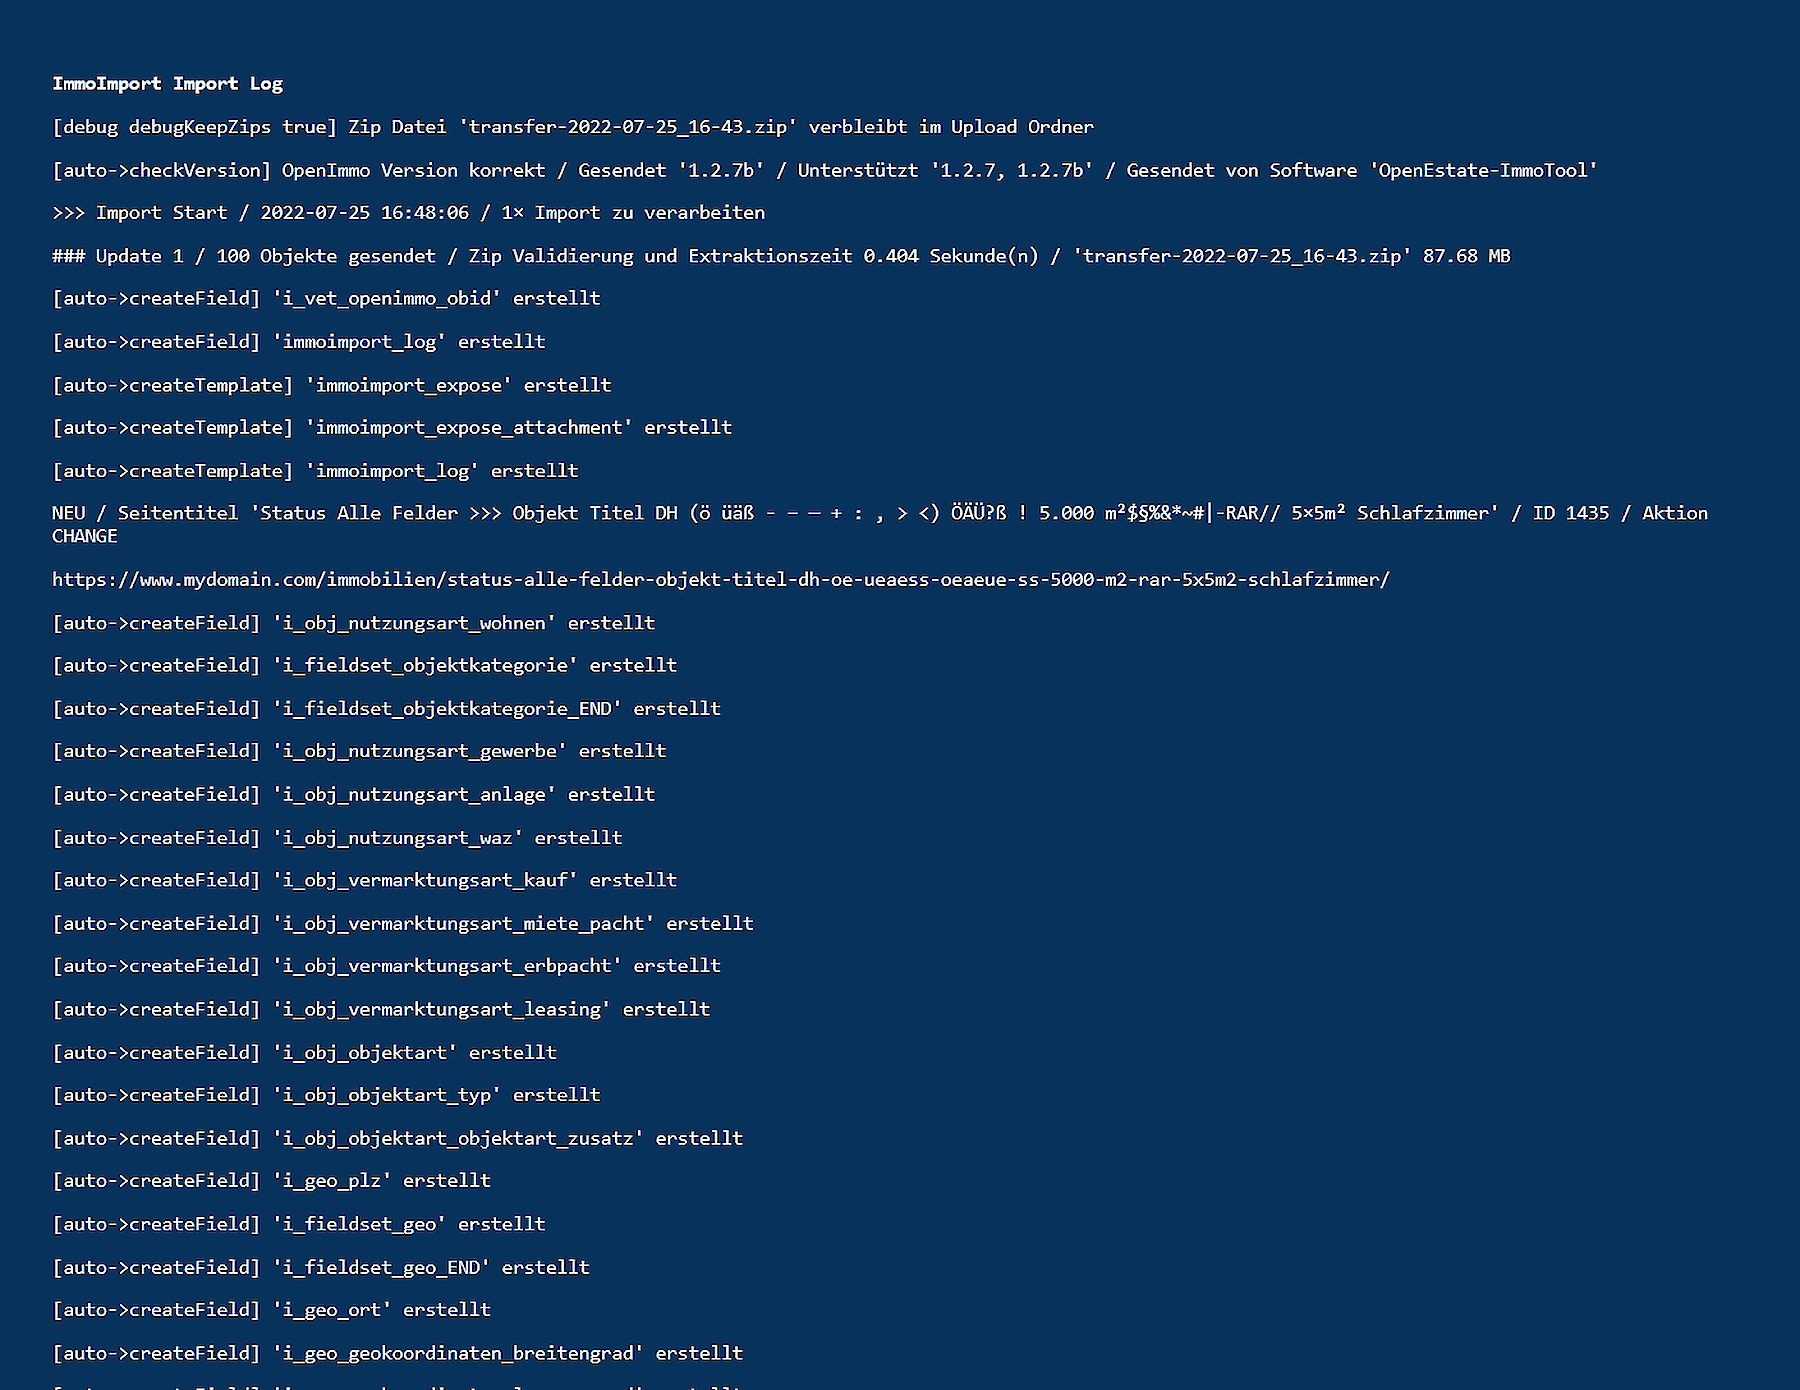Click the 'NEU / Seitentitel' status line

pos(880,514)
